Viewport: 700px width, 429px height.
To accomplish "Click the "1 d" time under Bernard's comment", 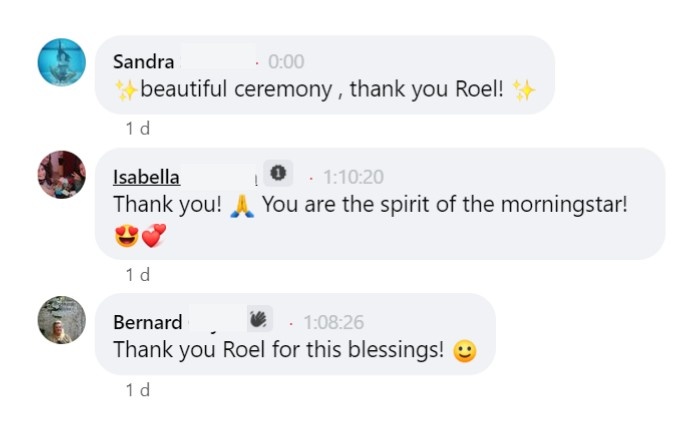I will 137,390.
